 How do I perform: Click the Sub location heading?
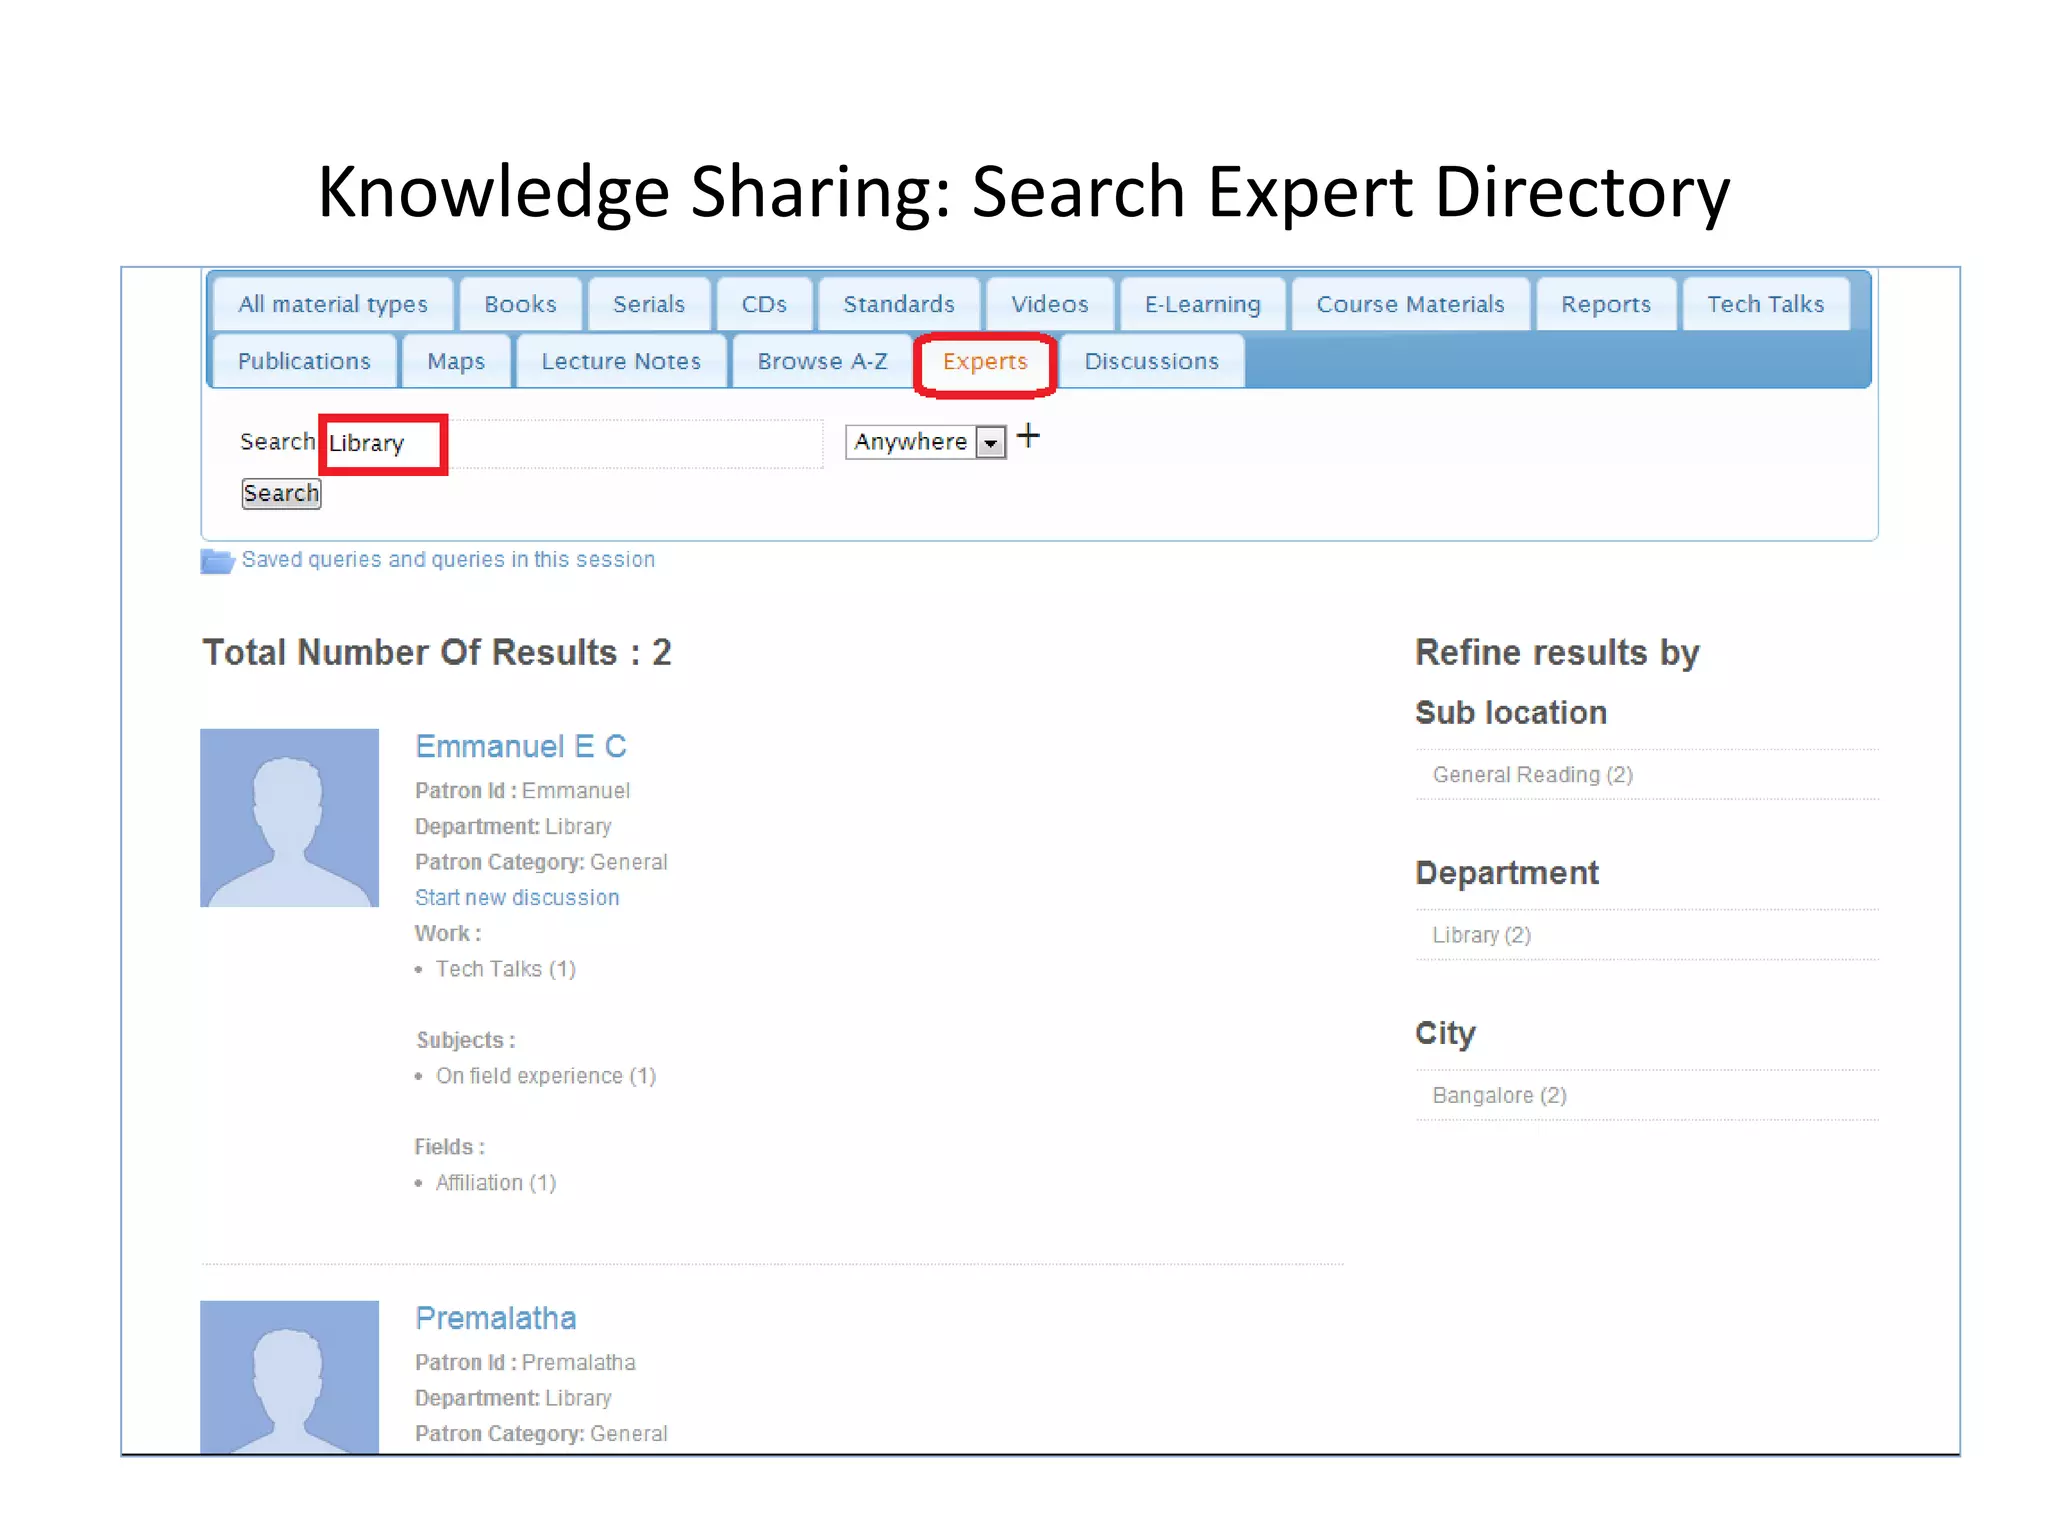[1511, 713]
